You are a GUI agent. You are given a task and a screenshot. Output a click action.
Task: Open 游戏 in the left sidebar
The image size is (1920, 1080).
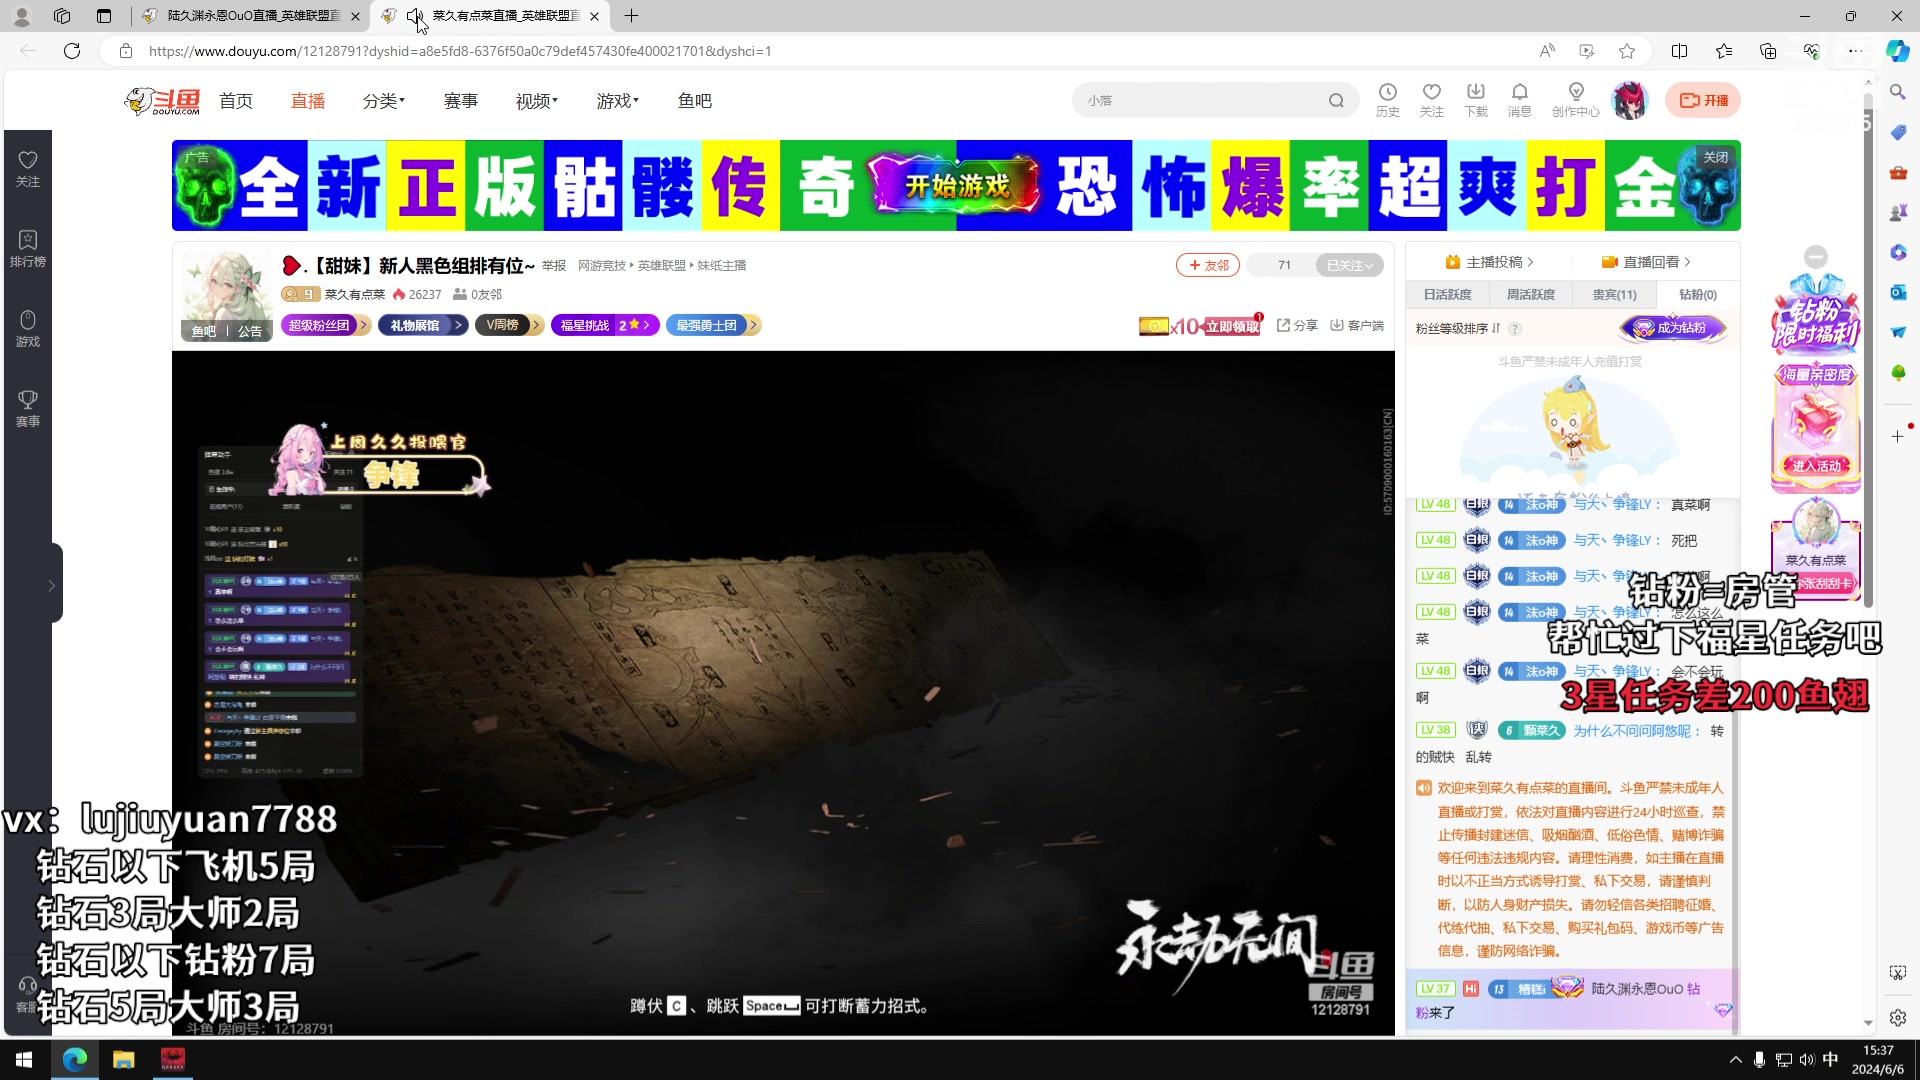(28, 329)
